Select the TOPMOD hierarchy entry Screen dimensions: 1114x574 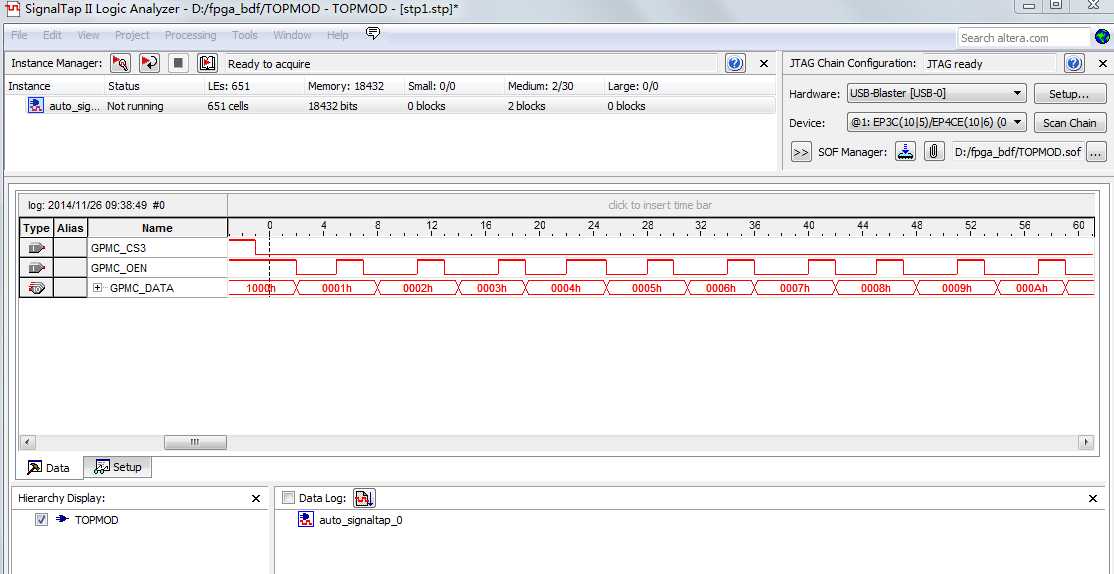pos(97,520)
